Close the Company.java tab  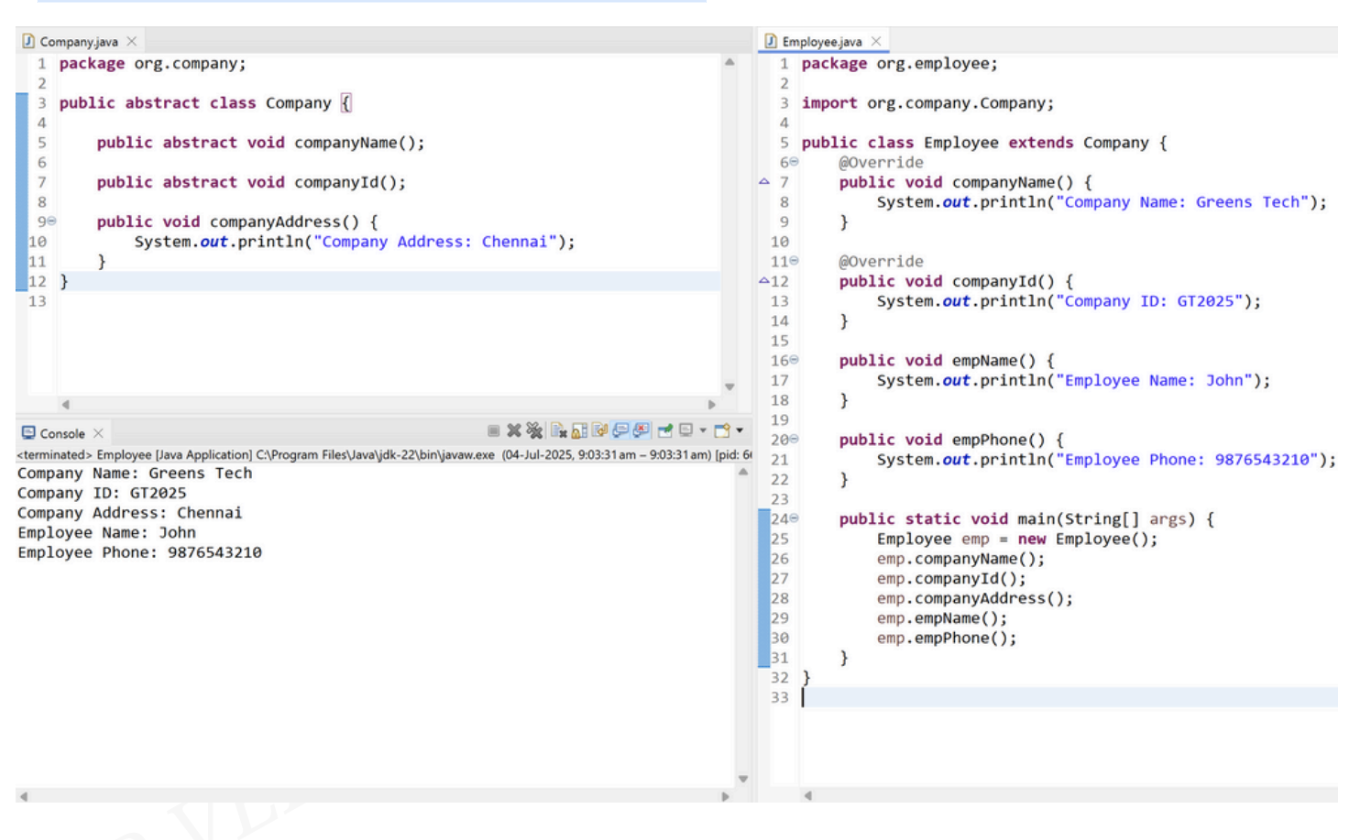point(131,40)
